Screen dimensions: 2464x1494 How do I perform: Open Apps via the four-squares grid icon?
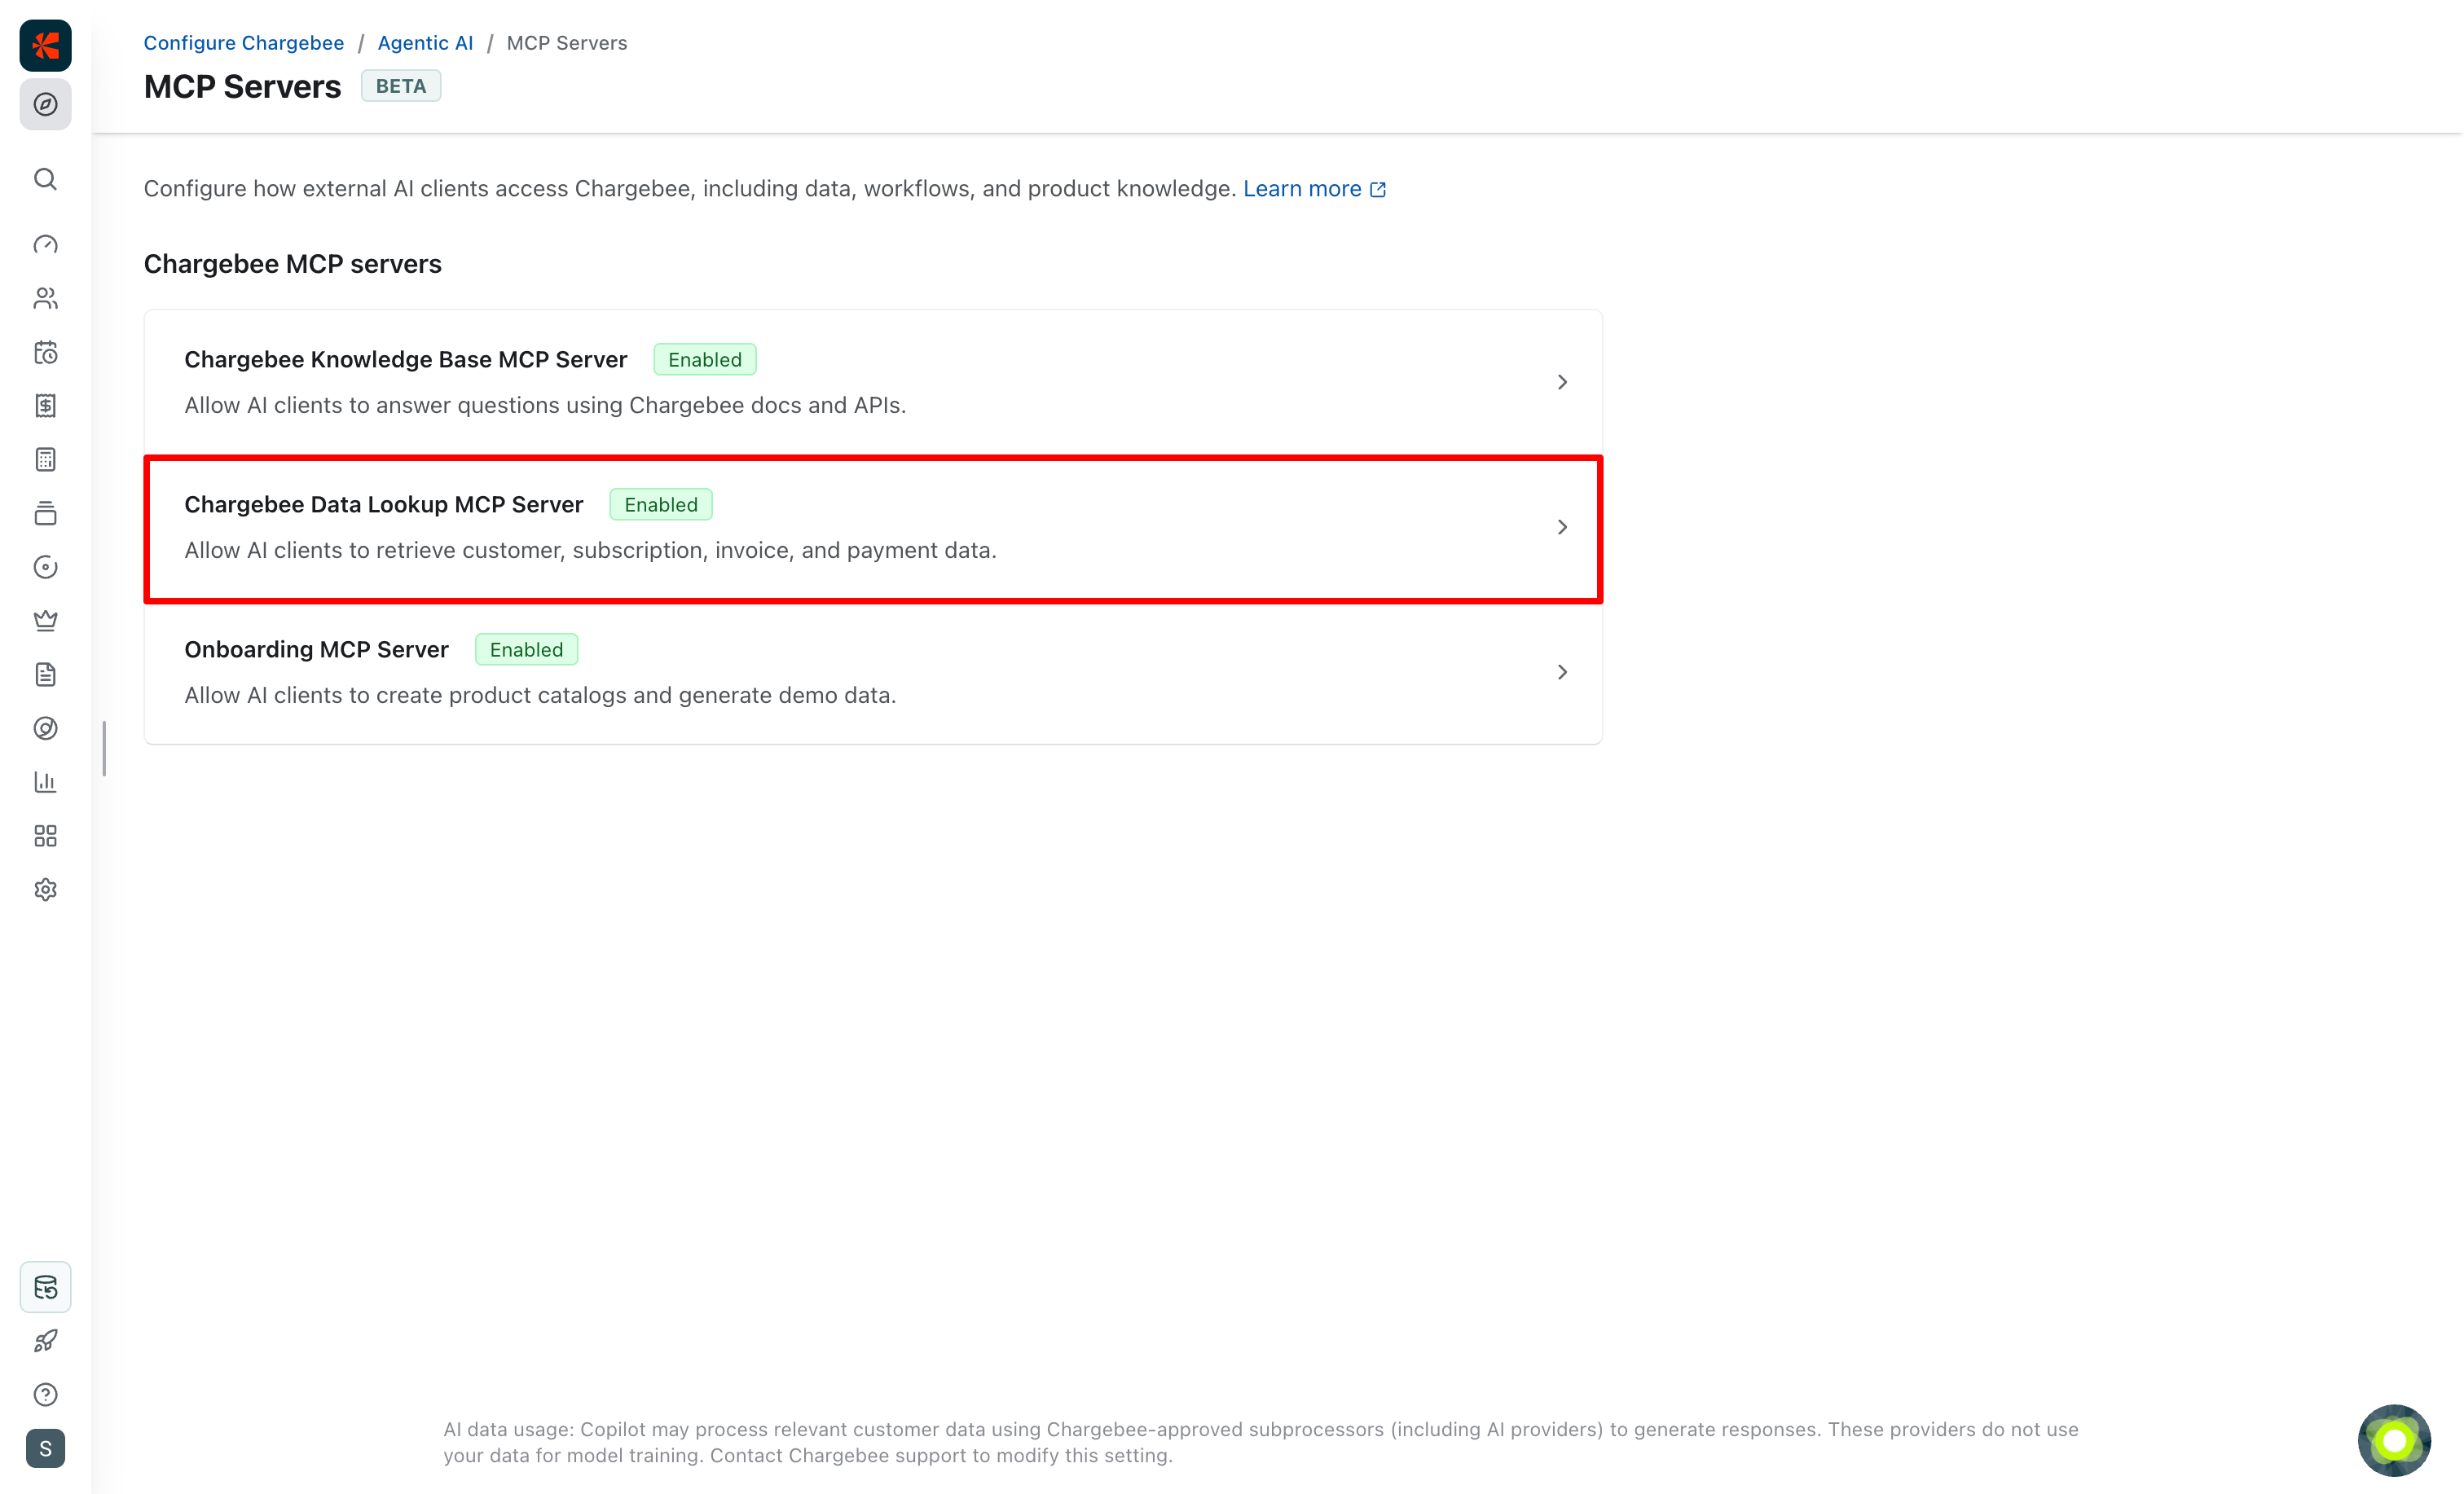[x=45, y=836]
